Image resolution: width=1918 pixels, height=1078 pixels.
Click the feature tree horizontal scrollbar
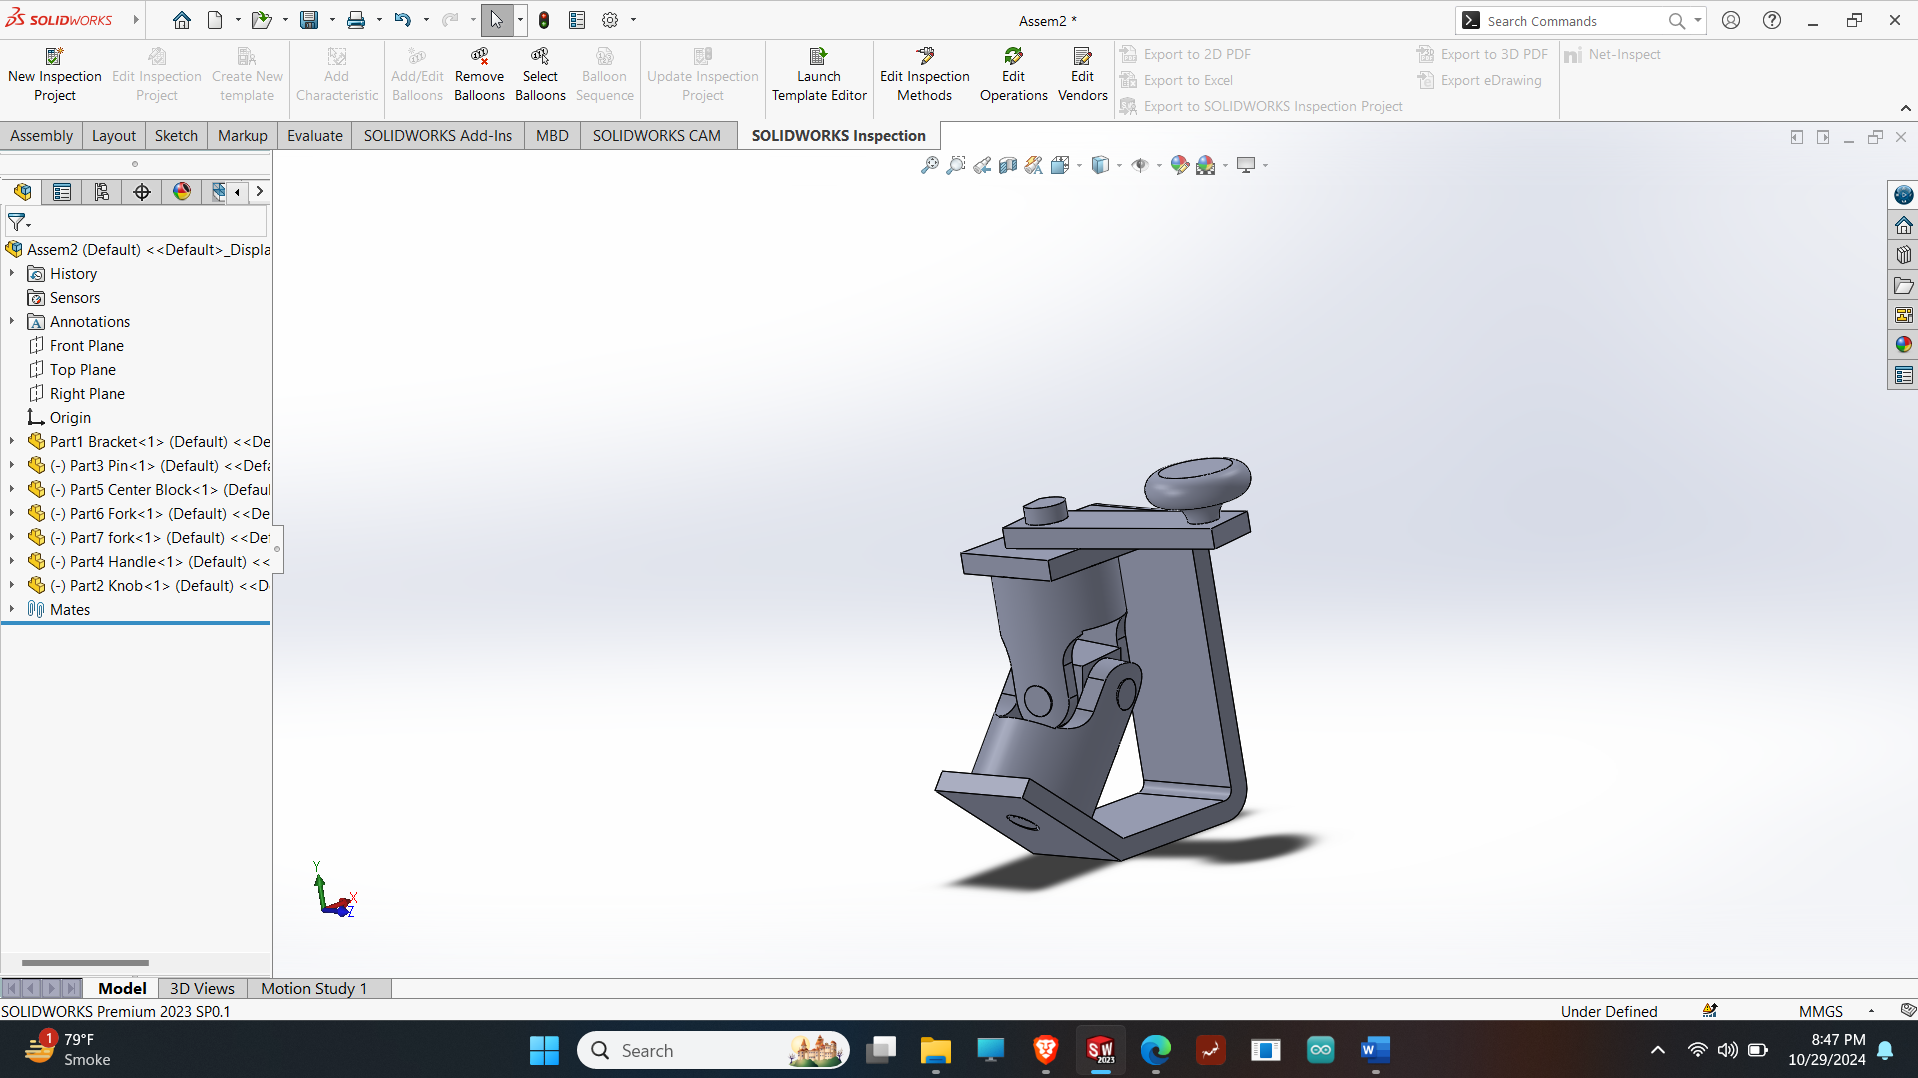coord(85,963)
